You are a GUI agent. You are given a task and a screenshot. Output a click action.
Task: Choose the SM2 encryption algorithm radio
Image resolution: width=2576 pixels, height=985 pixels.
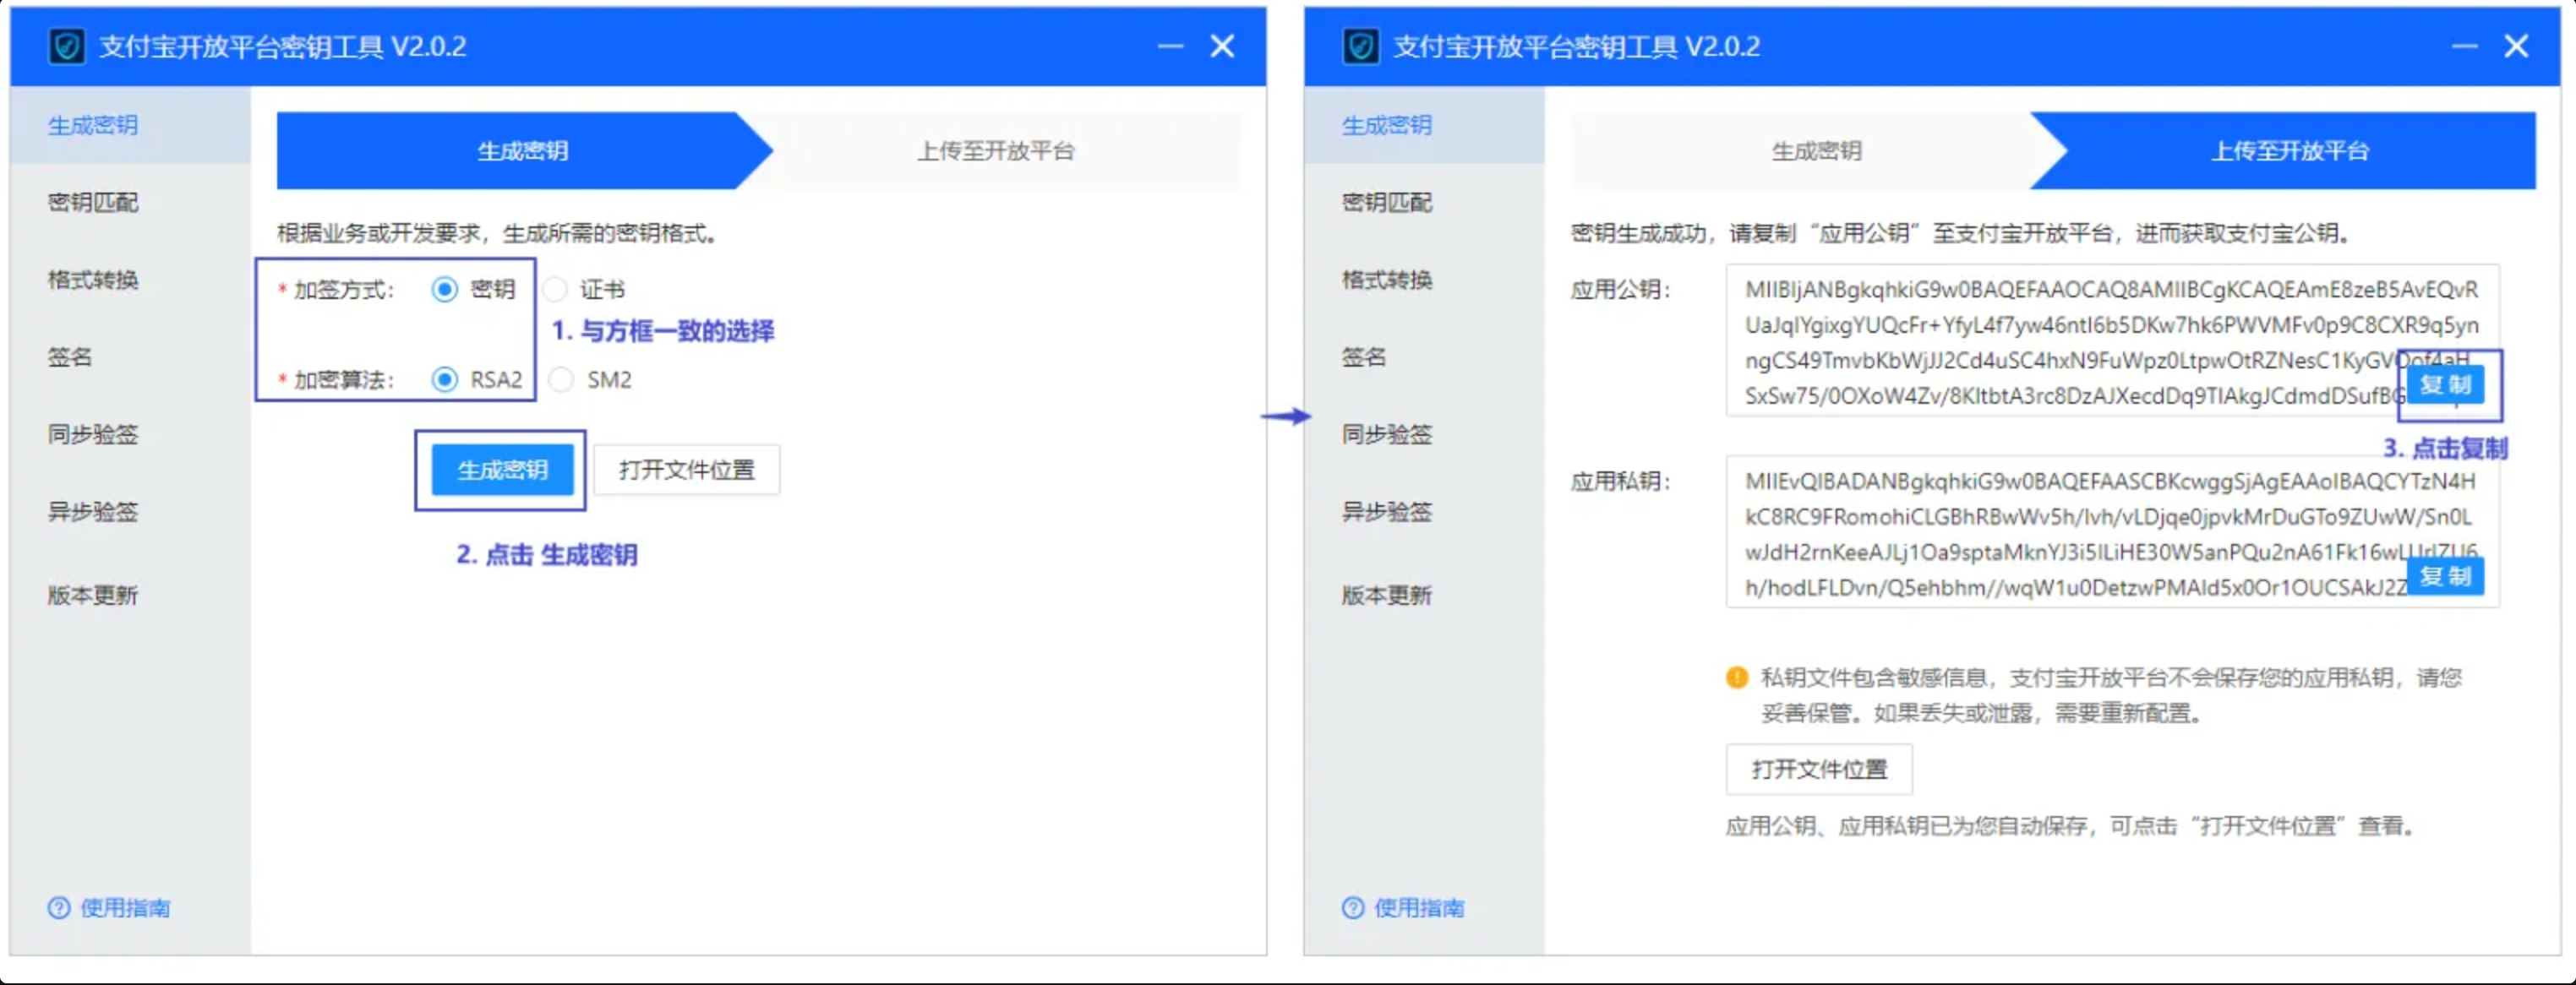coord(561,379)
